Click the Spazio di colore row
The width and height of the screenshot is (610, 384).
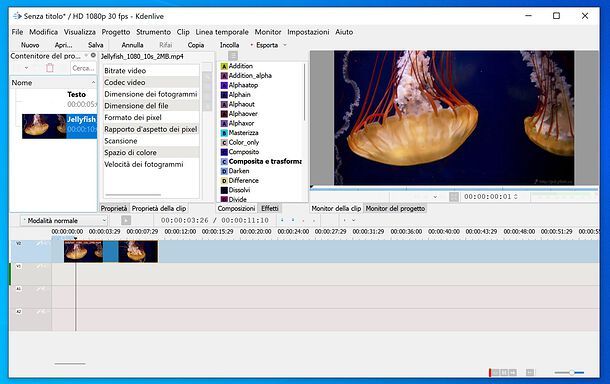(151, 153)
